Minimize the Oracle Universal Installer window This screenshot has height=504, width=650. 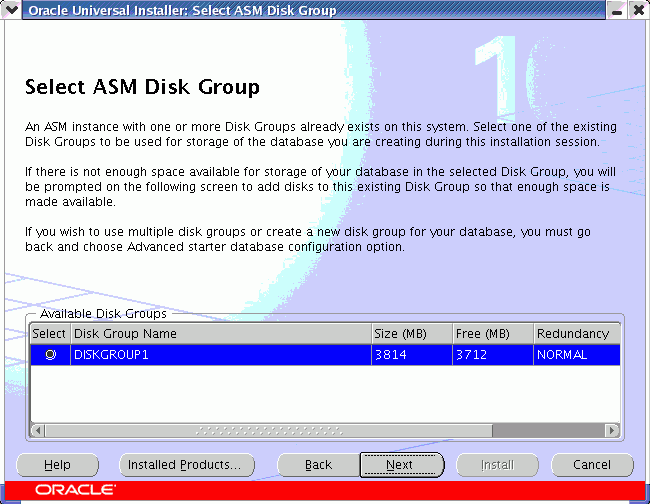pos(615,10)
